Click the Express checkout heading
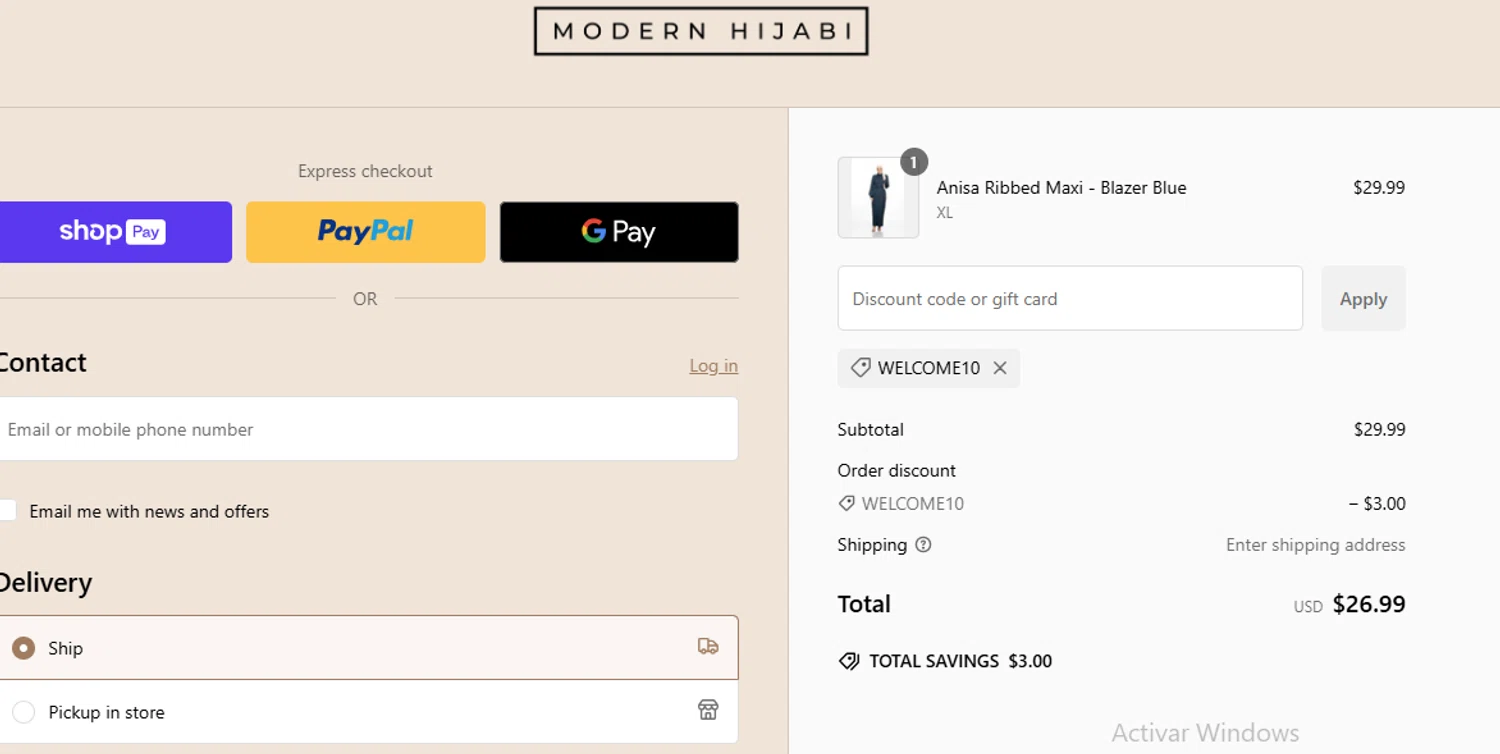Viewport: 1500px width, 754px height. [x=365, y=171]
